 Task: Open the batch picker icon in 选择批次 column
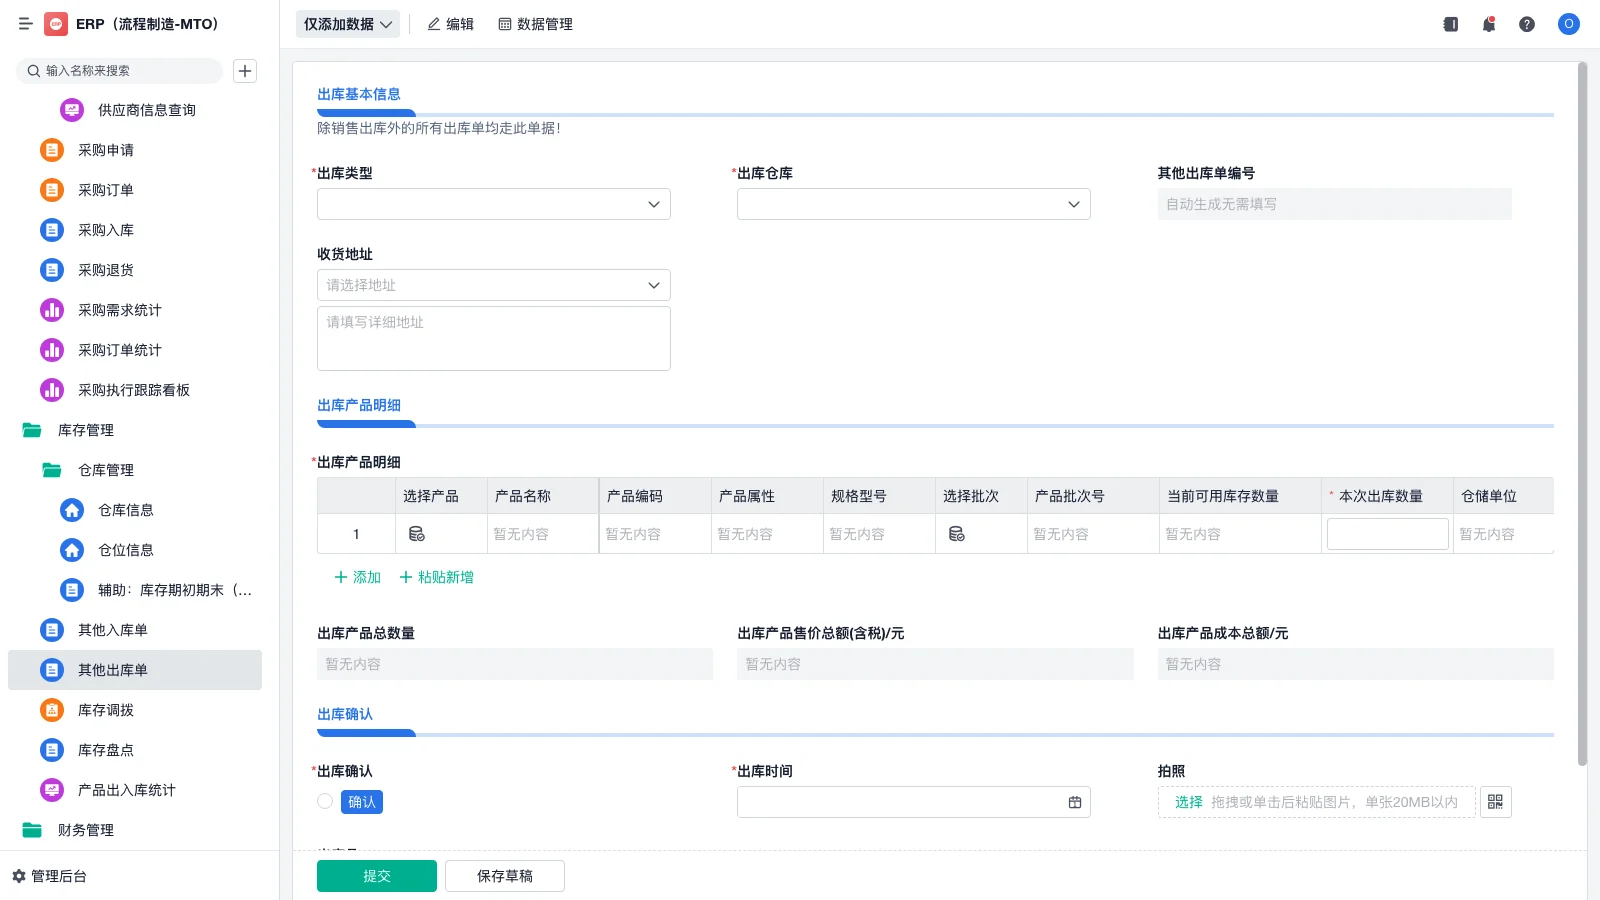(957, 533)
